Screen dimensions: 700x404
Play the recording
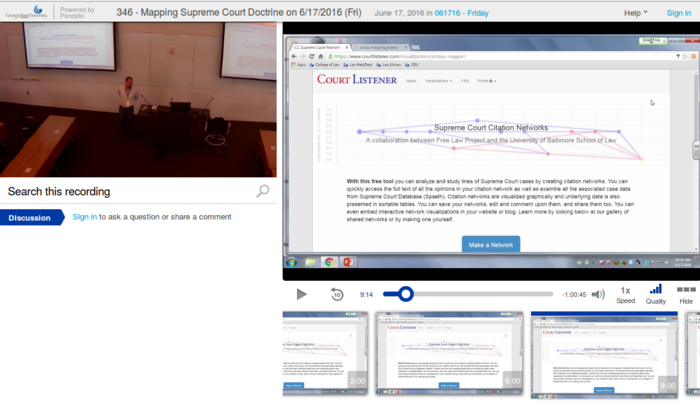coord(302,295)
